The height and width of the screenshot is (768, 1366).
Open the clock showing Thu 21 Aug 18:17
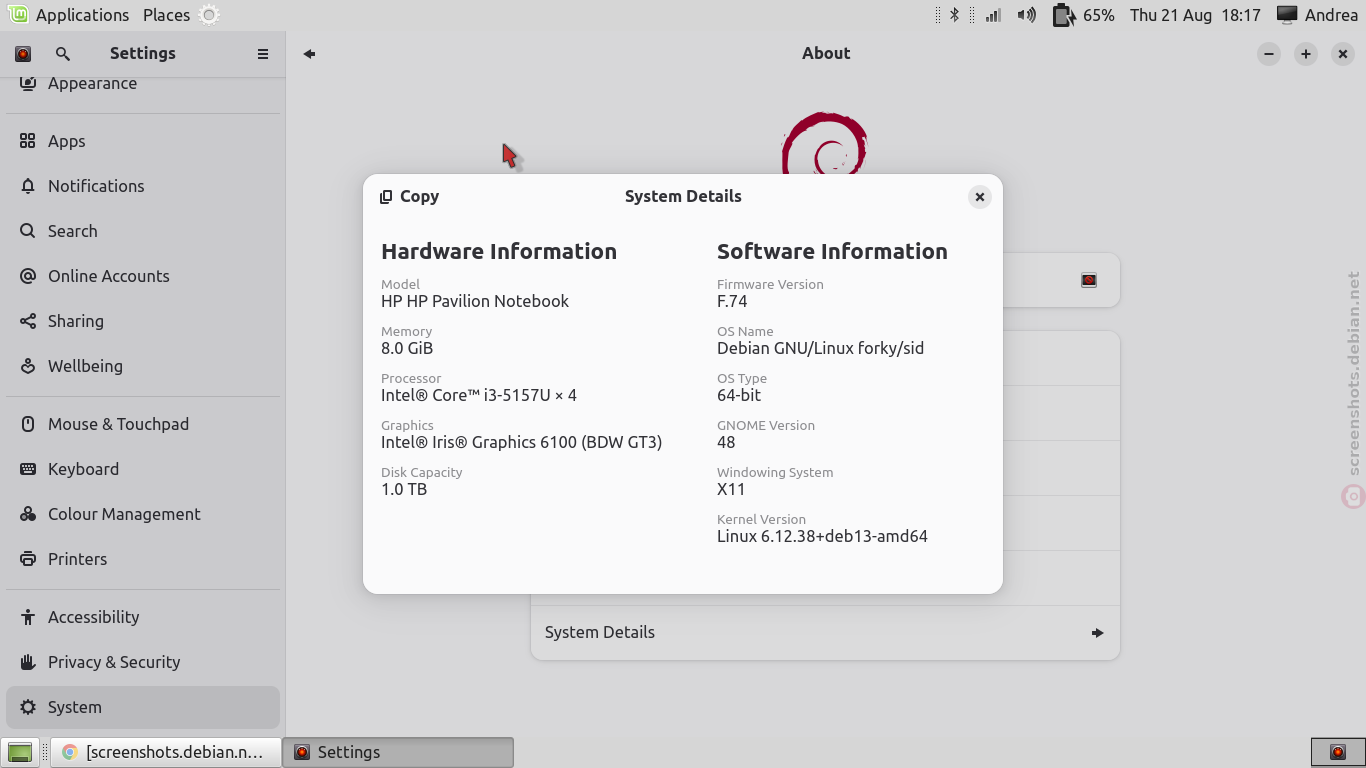pyautogui.click(x=1195, y=15)
